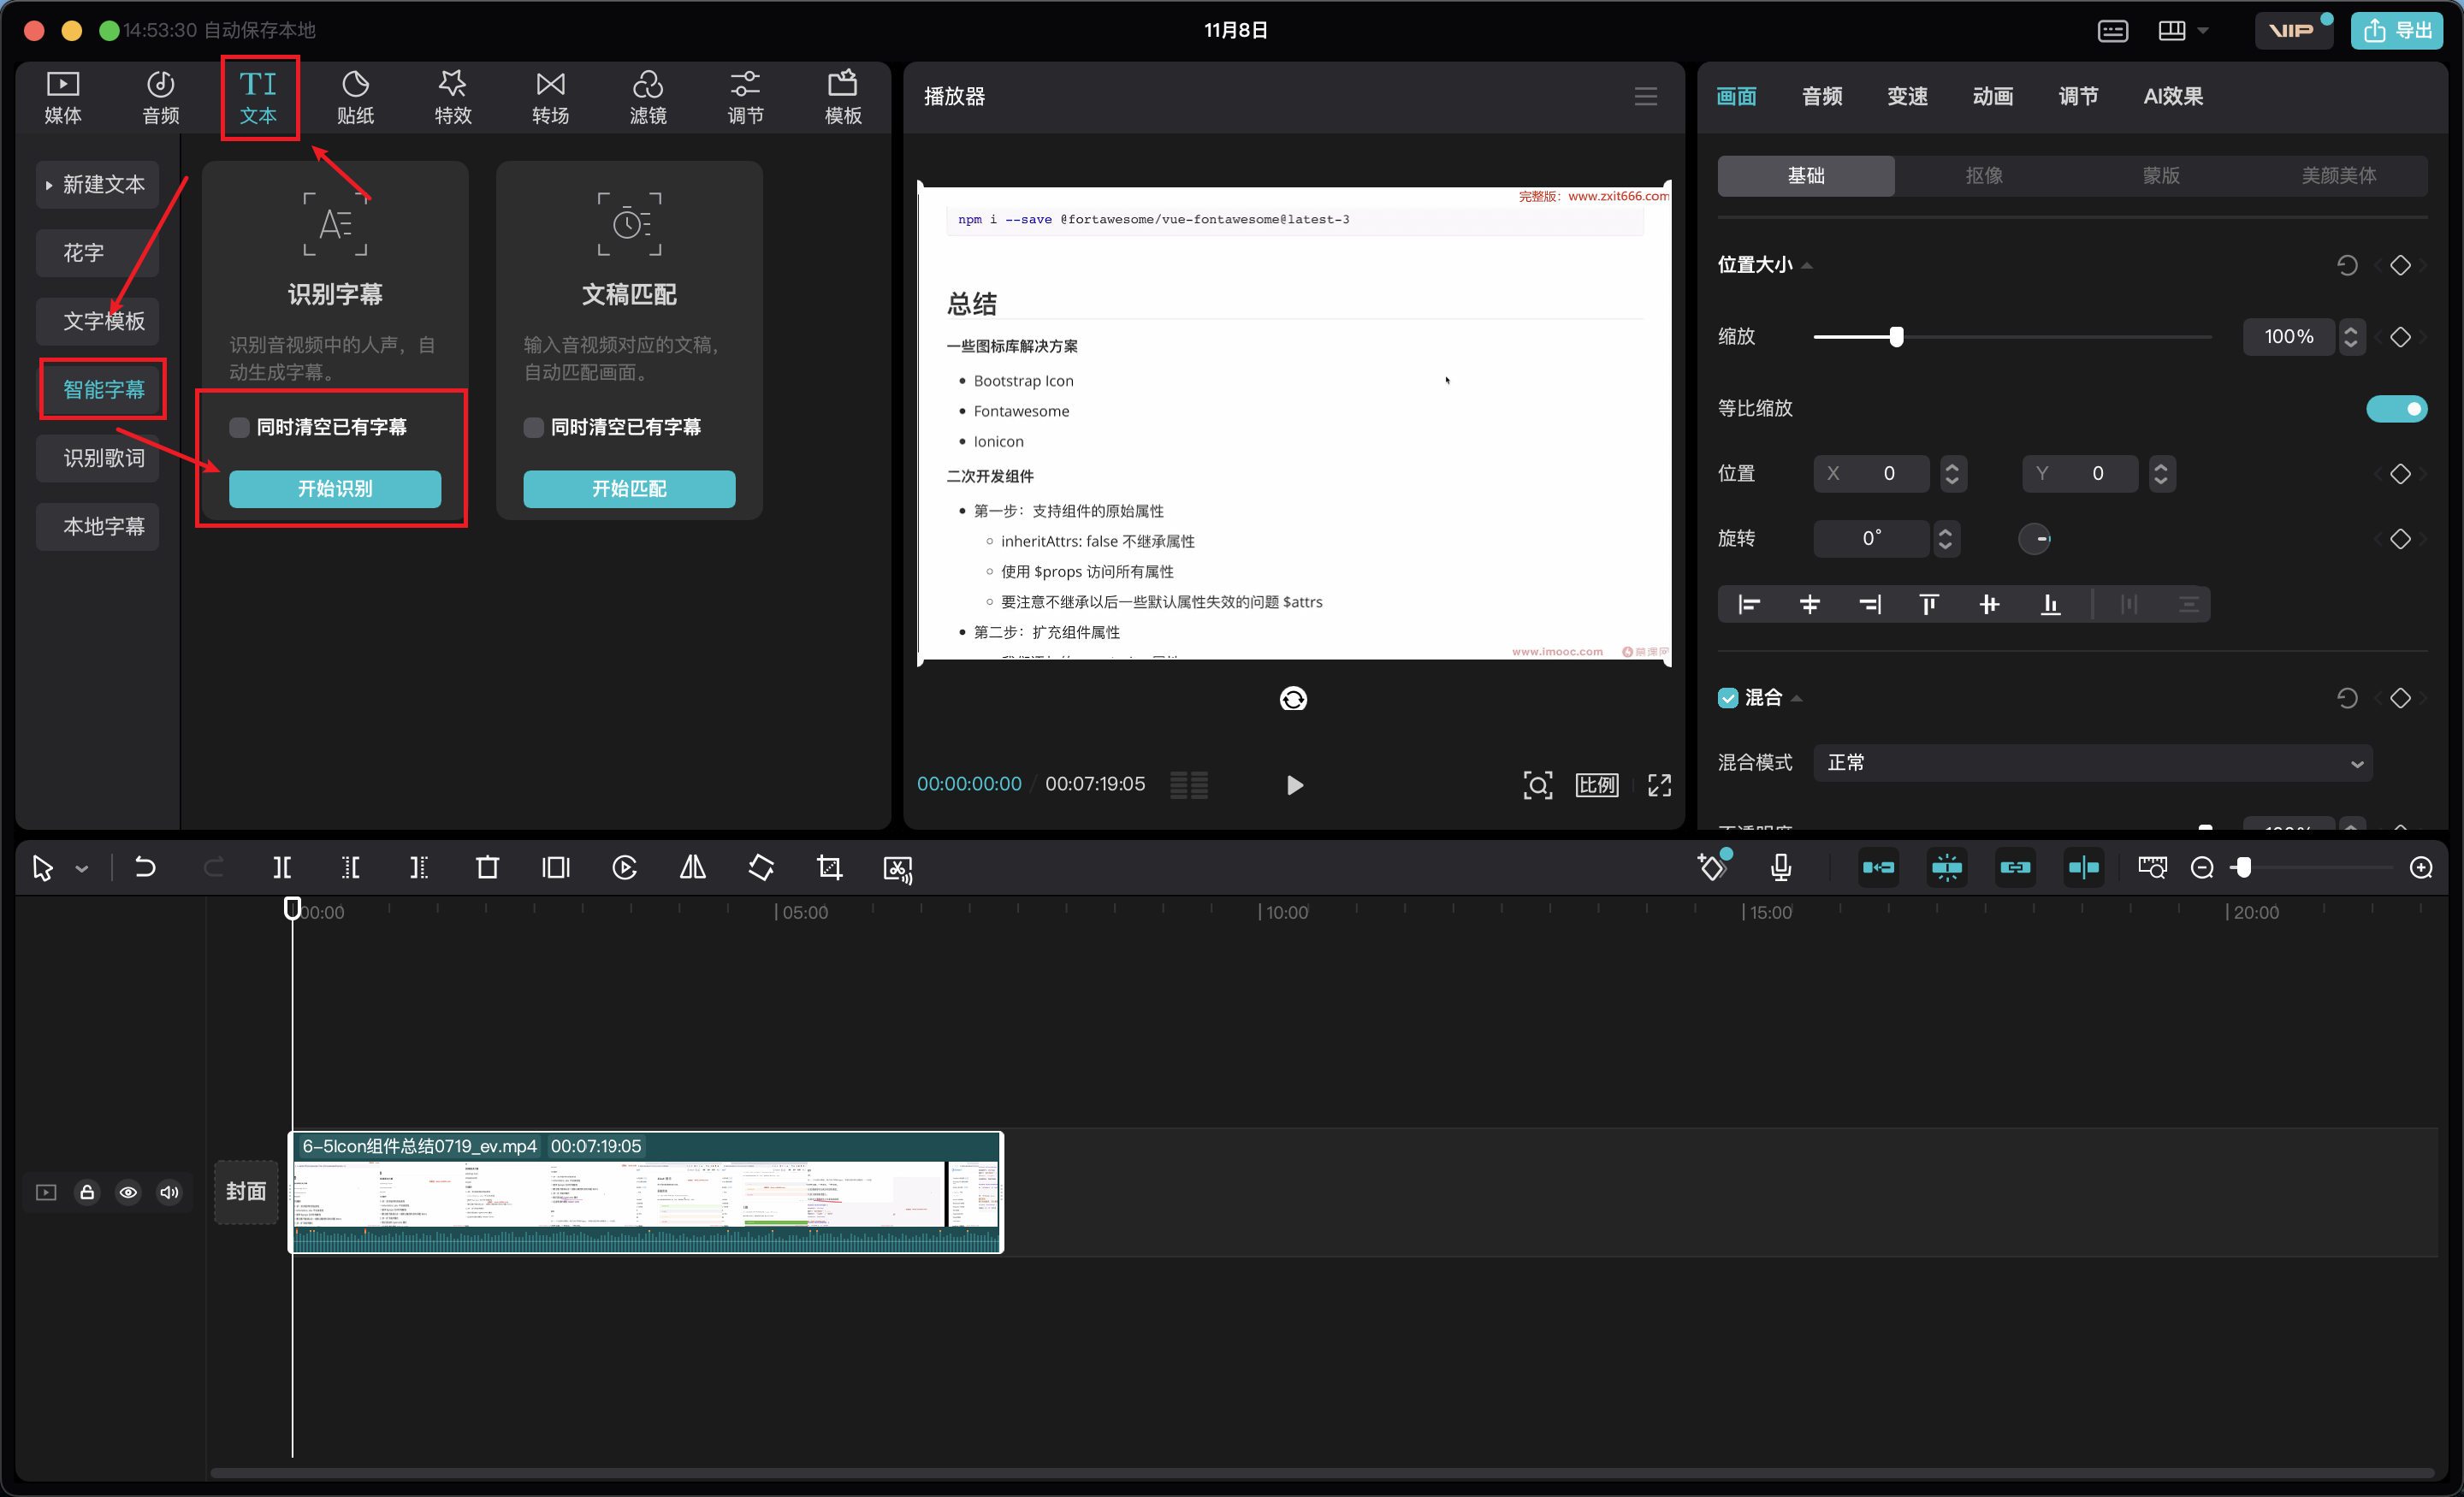2464x1497 pixels.
Task: Open the 动画 tab
Action: (x=1992, y=96)
